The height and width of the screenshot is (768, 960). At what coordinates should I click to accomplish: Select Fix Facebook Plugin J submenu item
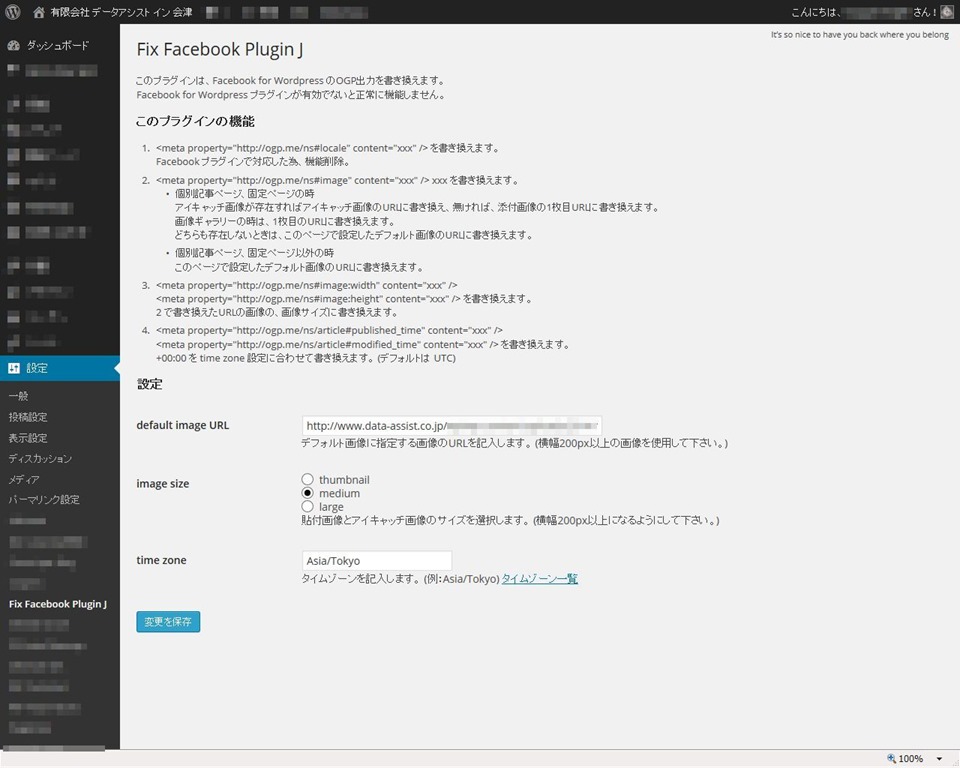(x=58, y=604)
